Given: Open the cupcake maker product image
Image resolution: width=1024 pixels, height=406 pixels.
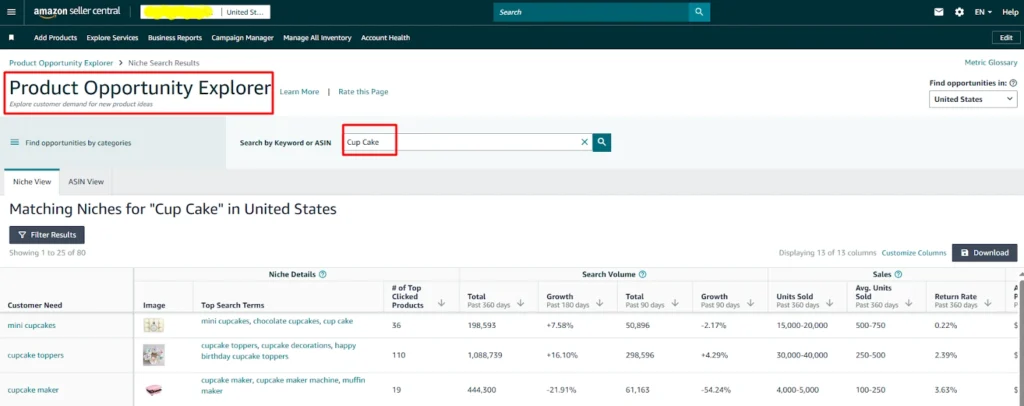Looking at the screenshot, I should point(154,390).
